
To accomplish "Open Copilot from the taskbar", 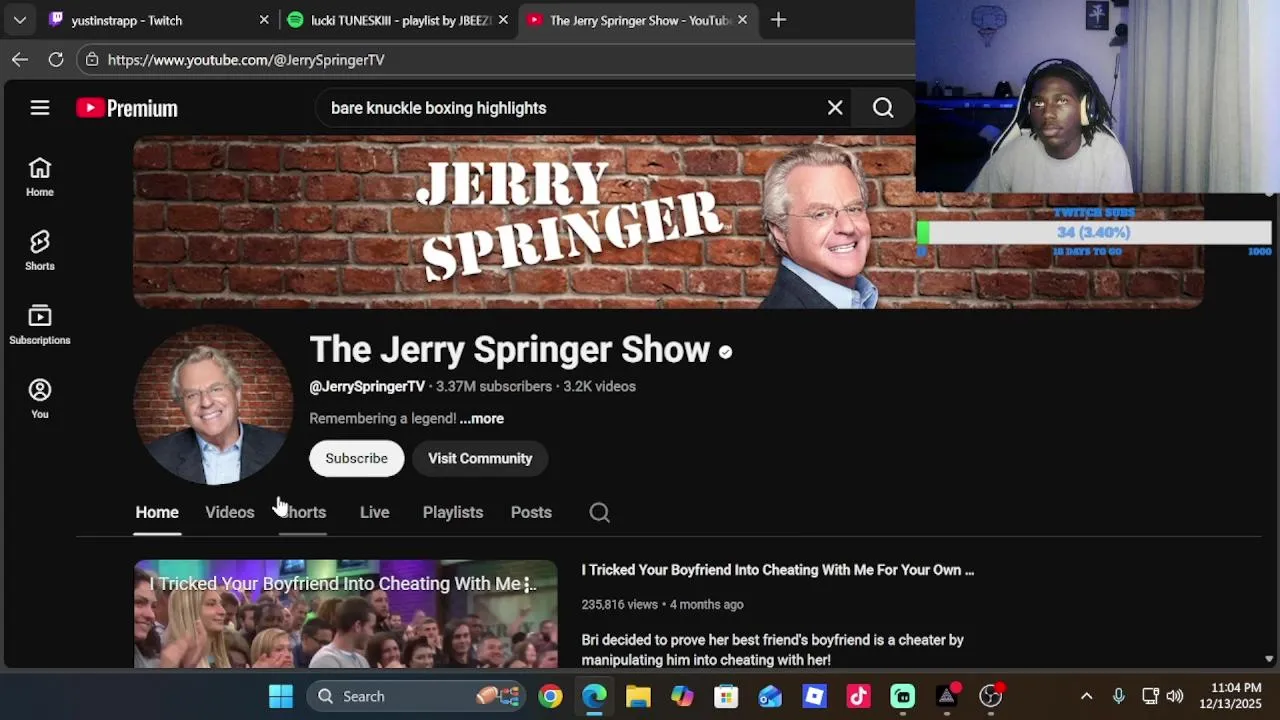I will point(682,696).
